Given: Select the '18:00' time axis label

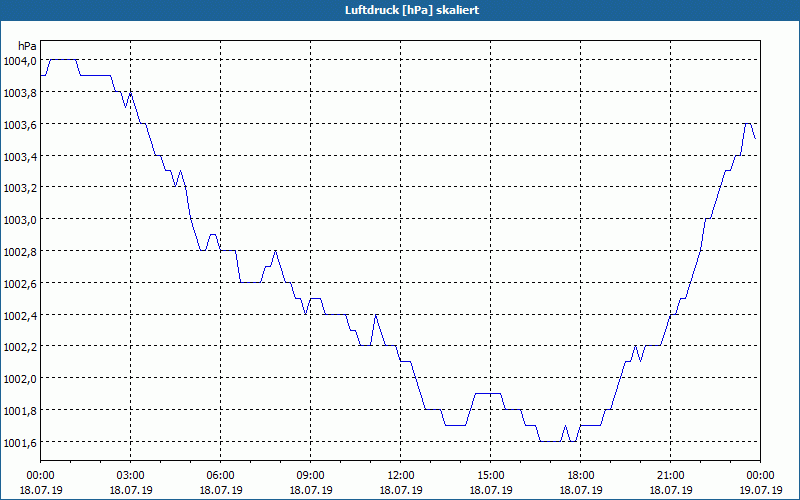Looking at the screenshot, I should point(581,476).
